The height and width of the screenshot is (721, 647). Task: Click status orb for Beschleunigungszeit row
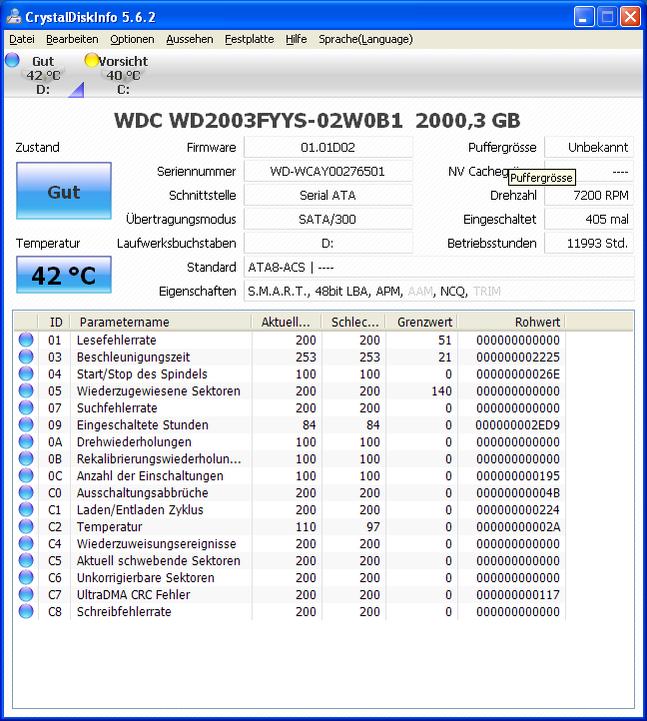(26, 357)
